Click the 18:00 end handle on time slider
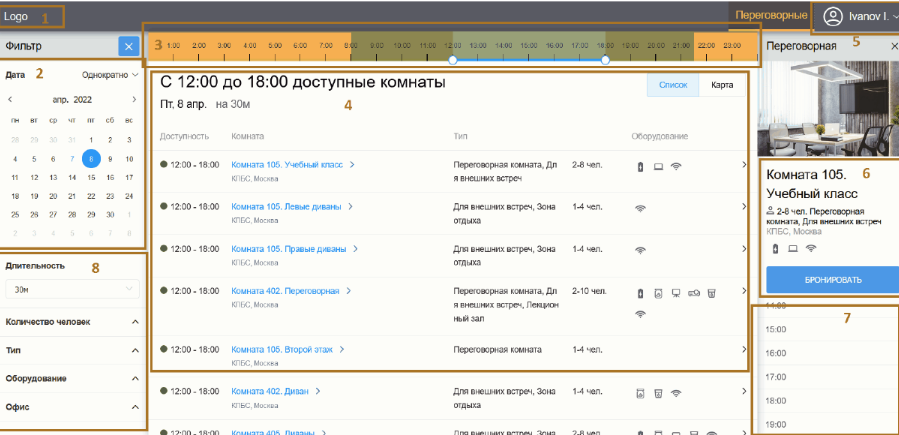899x435 pixels. pyautogui.click(x=605, y=60)
